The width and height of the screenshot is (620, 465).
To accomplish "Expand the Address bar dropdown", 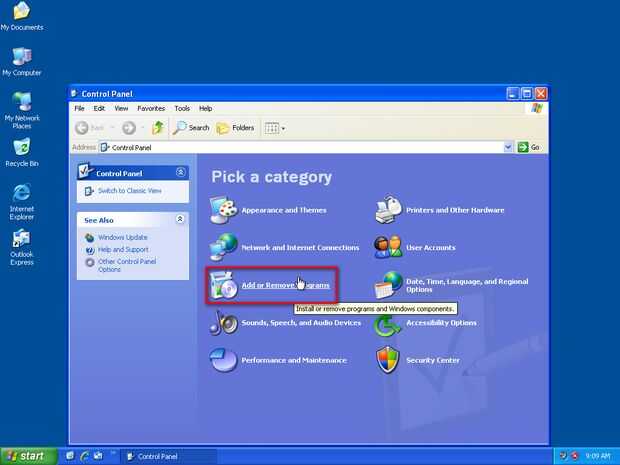I will [x=508, y=147].
